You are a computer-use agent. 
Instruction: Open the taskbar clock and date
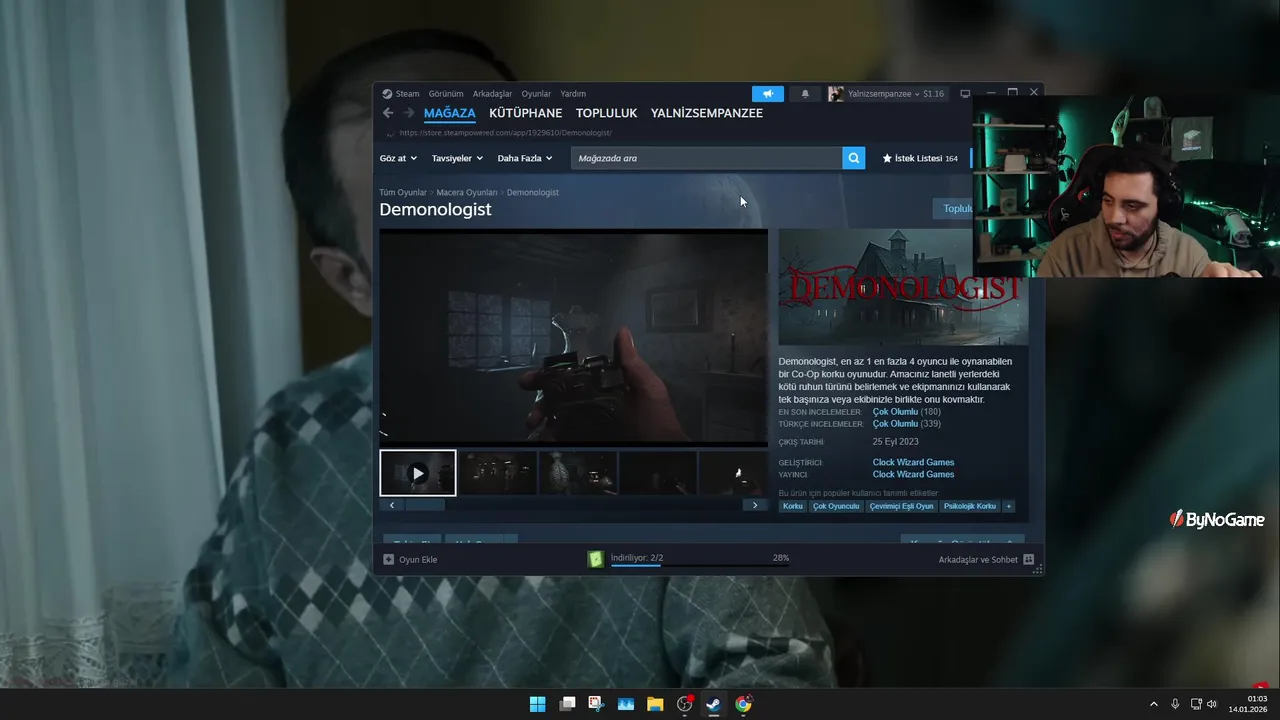coord(1247,704)
